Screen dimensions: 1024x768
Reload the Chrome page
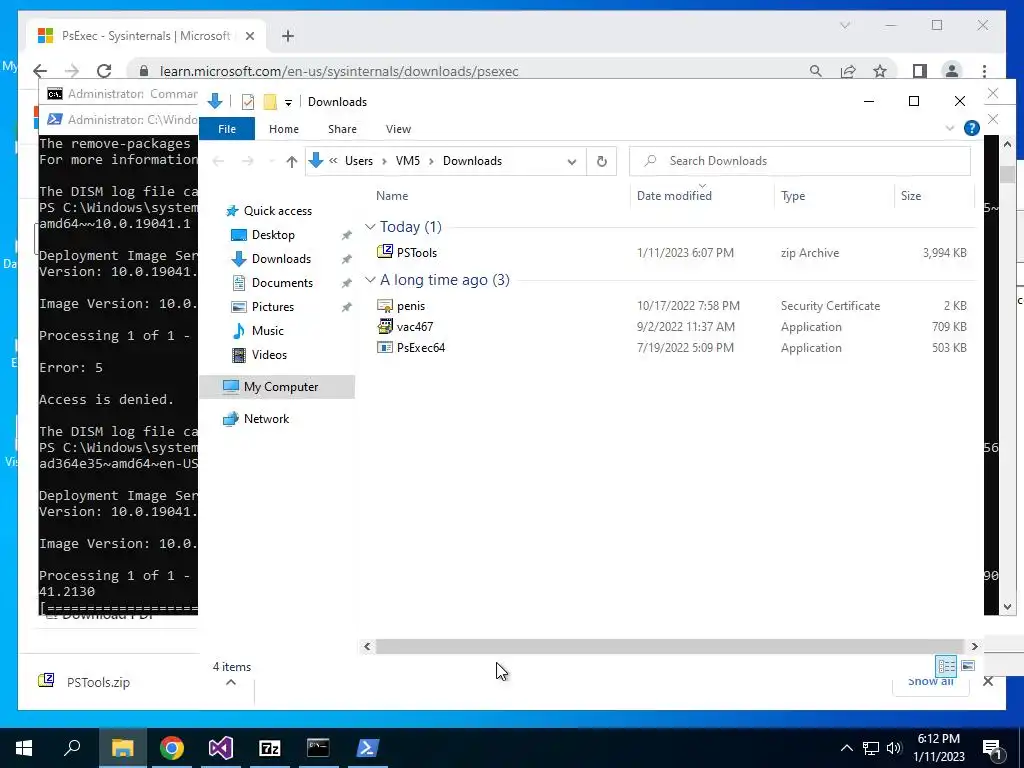(x=104, y=71)
